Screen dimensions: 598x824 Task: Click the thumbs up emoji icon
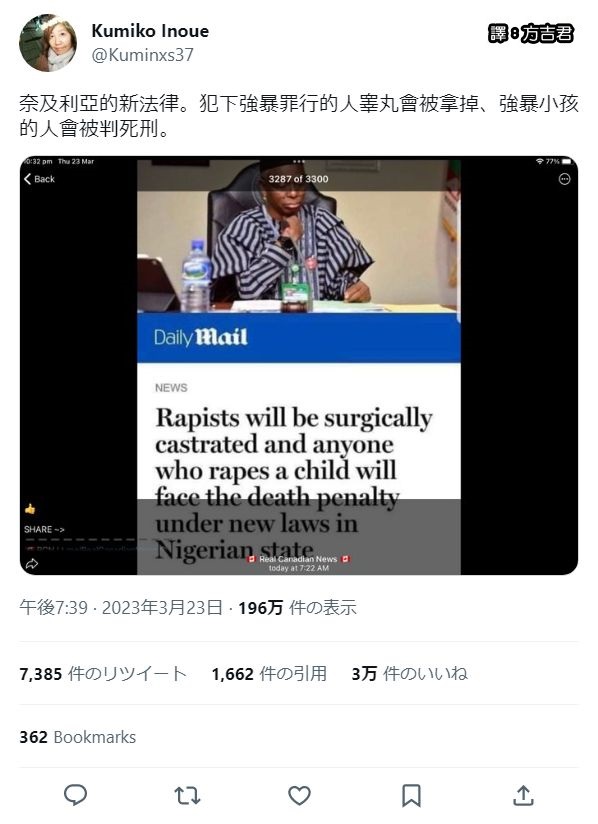pyautogui.click(x=30, y=509)
